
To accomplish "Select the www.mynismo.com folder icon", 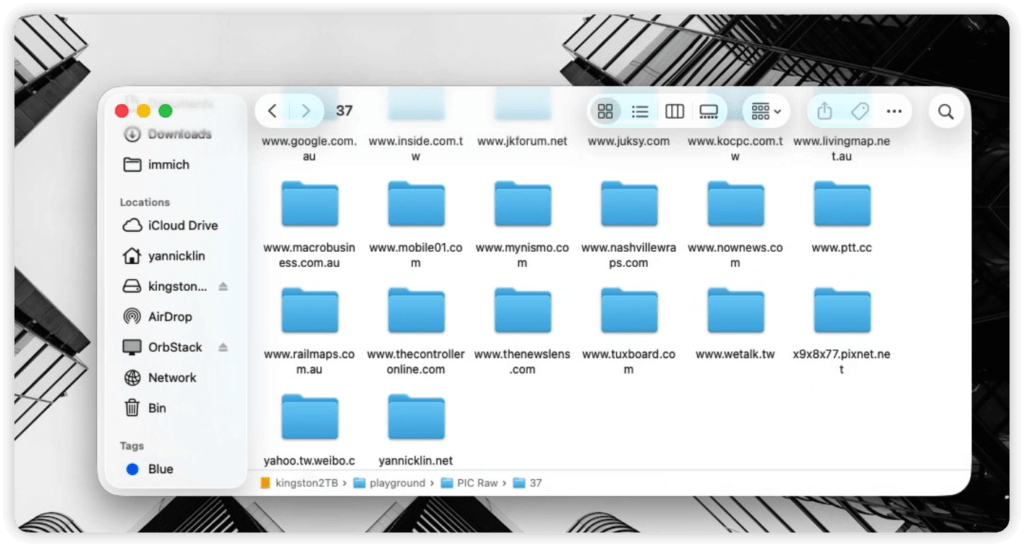I will 522,204.
